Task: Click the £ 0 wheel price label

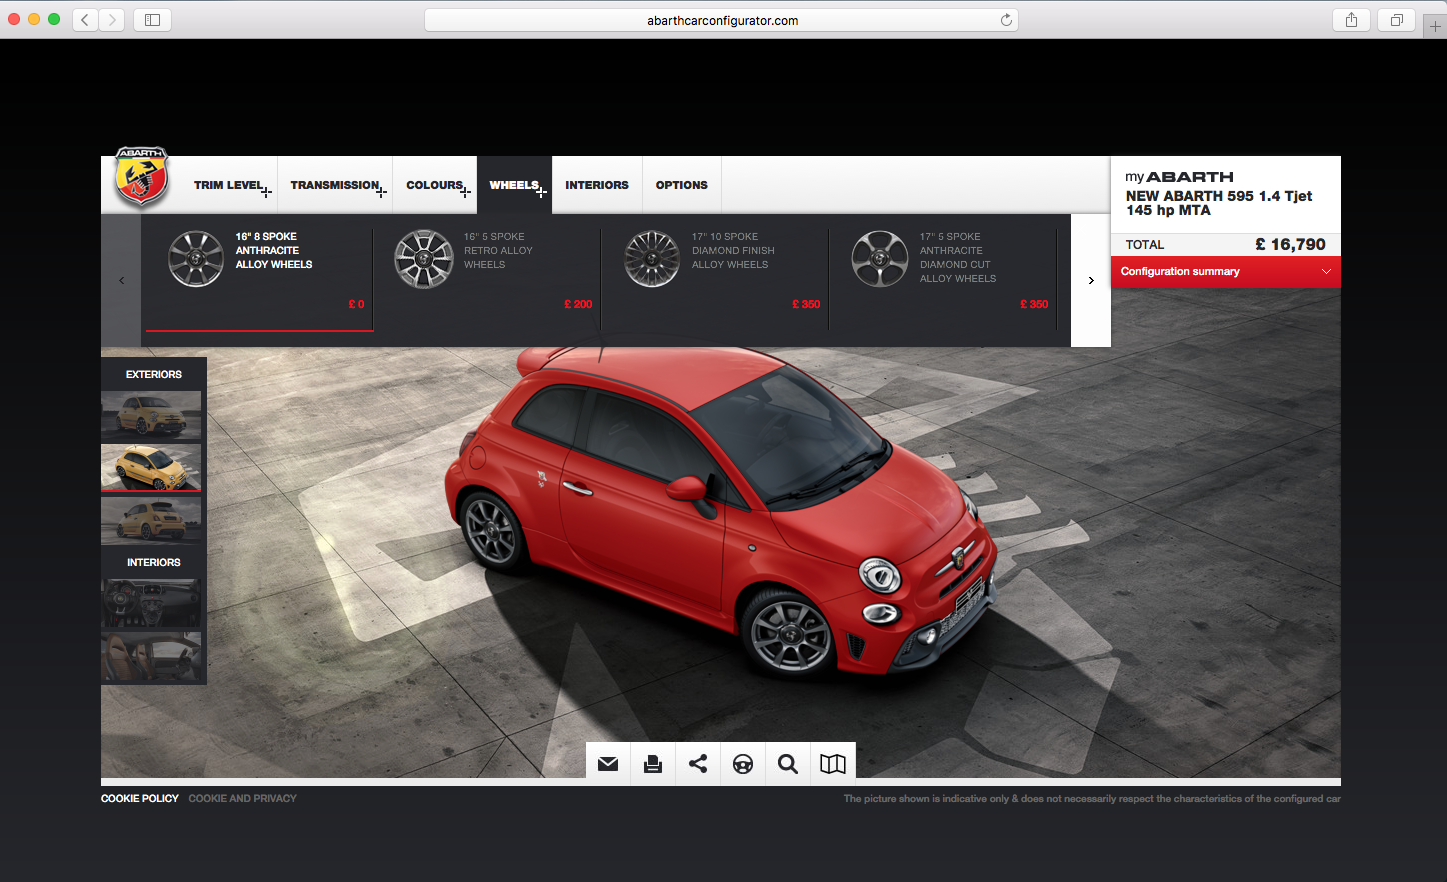Action: (x=356, y=304)
